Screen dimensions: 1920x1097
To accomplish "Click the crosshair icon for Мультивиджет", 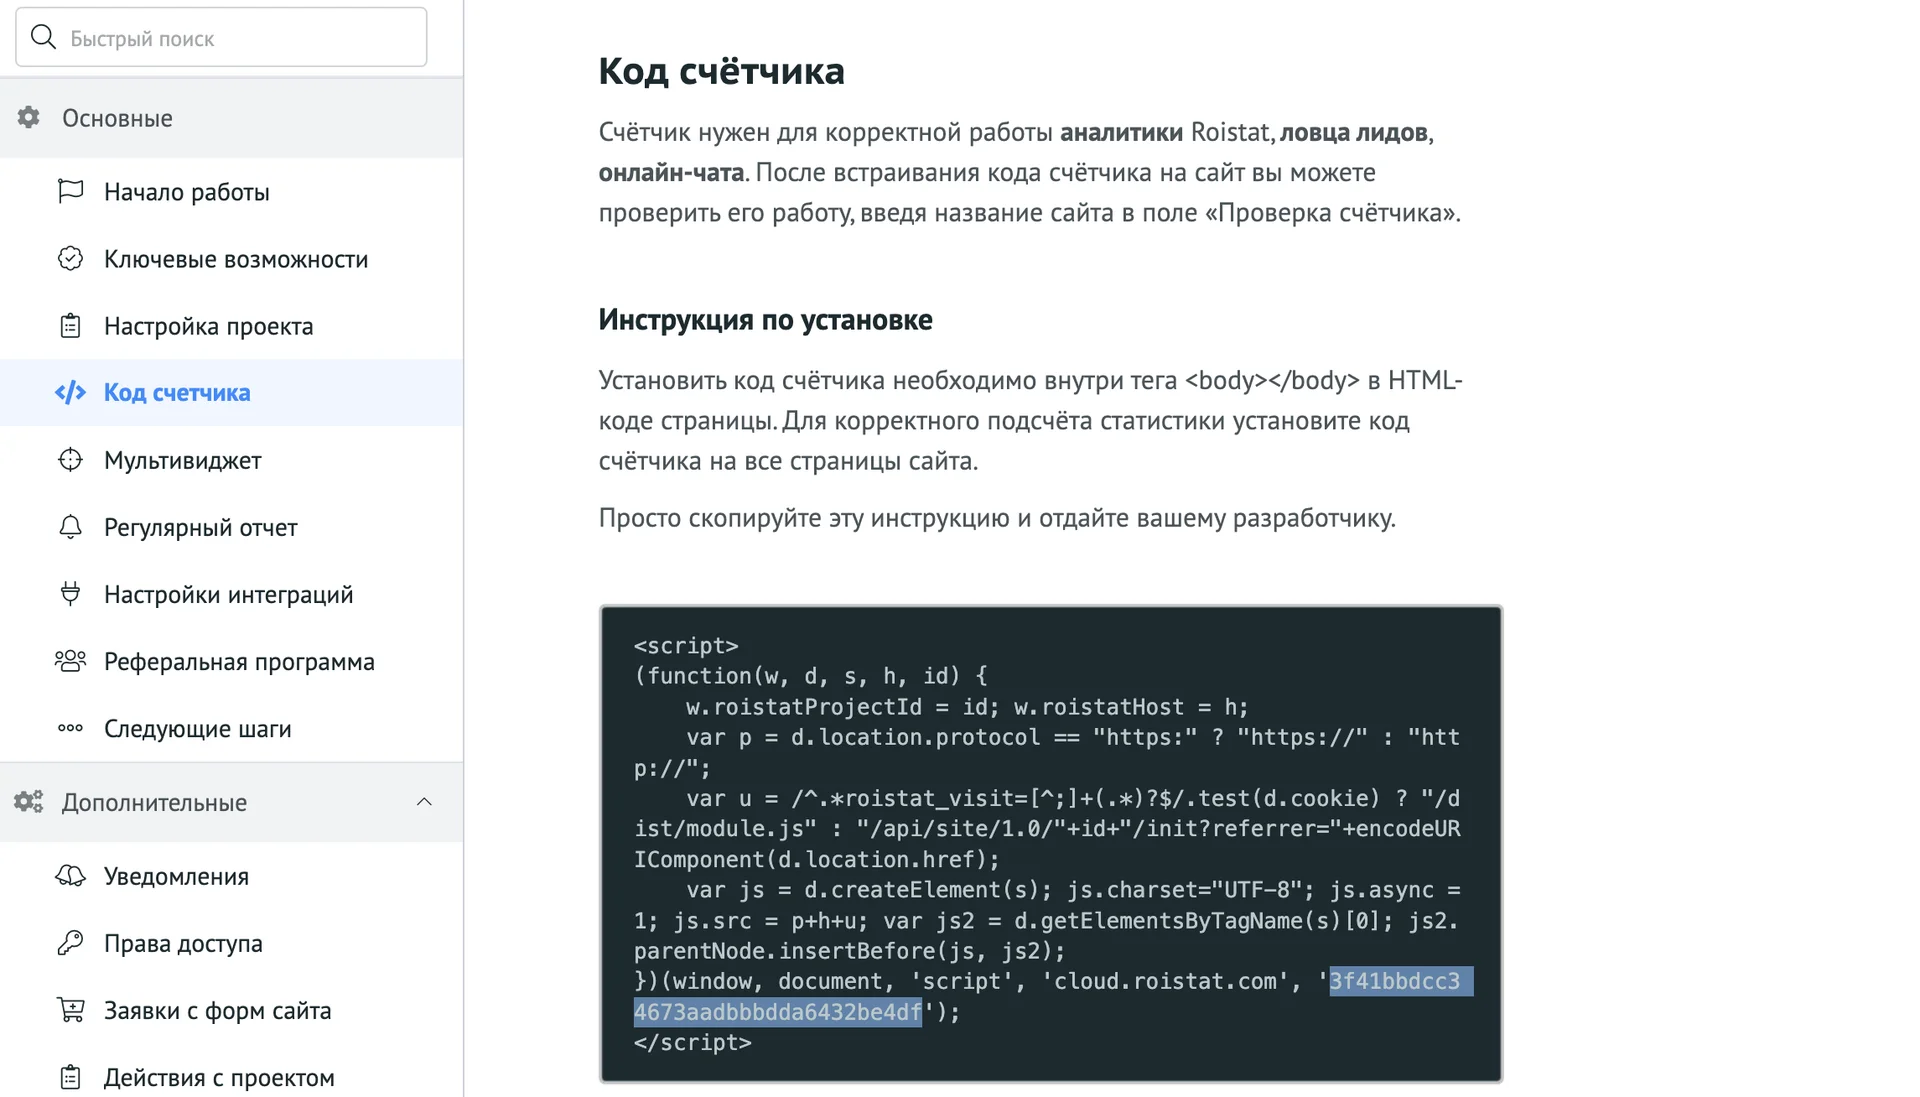I will (70, 459).
